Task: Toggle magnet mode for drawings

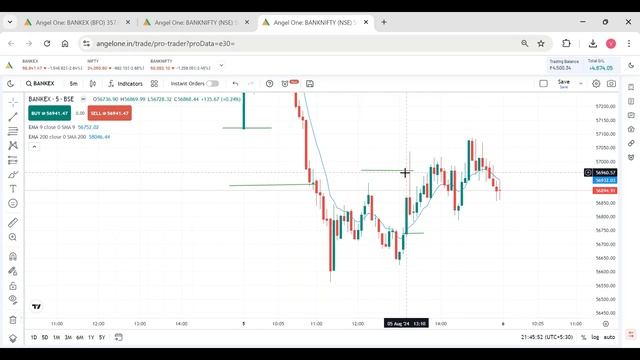Action: coord(13,256)
